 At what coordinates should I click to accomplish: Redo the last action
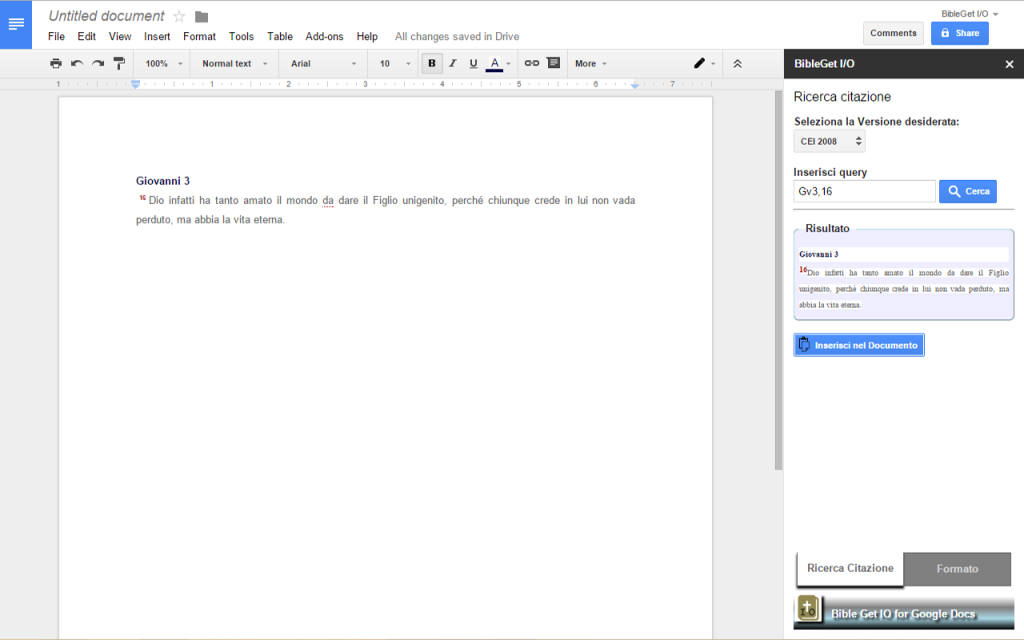(98, 63)
